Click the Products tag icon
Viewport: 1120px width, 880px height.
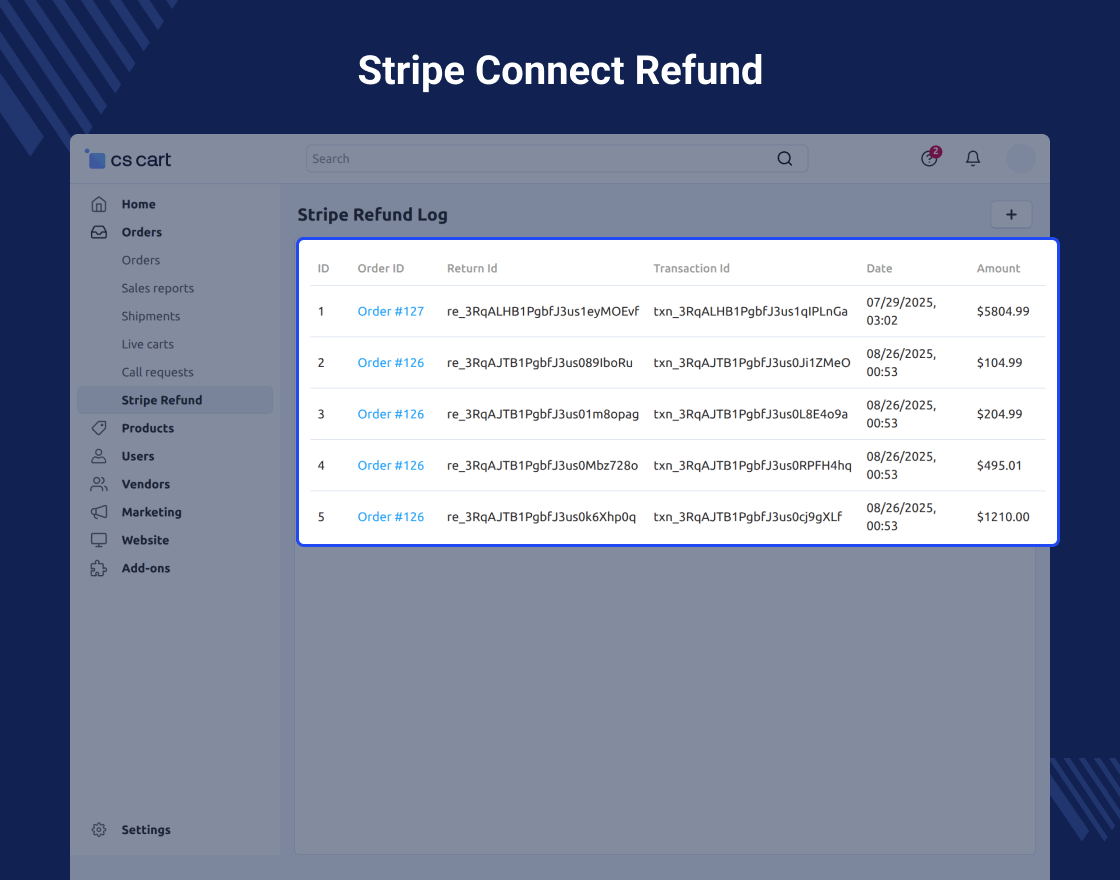coord(99,428)
